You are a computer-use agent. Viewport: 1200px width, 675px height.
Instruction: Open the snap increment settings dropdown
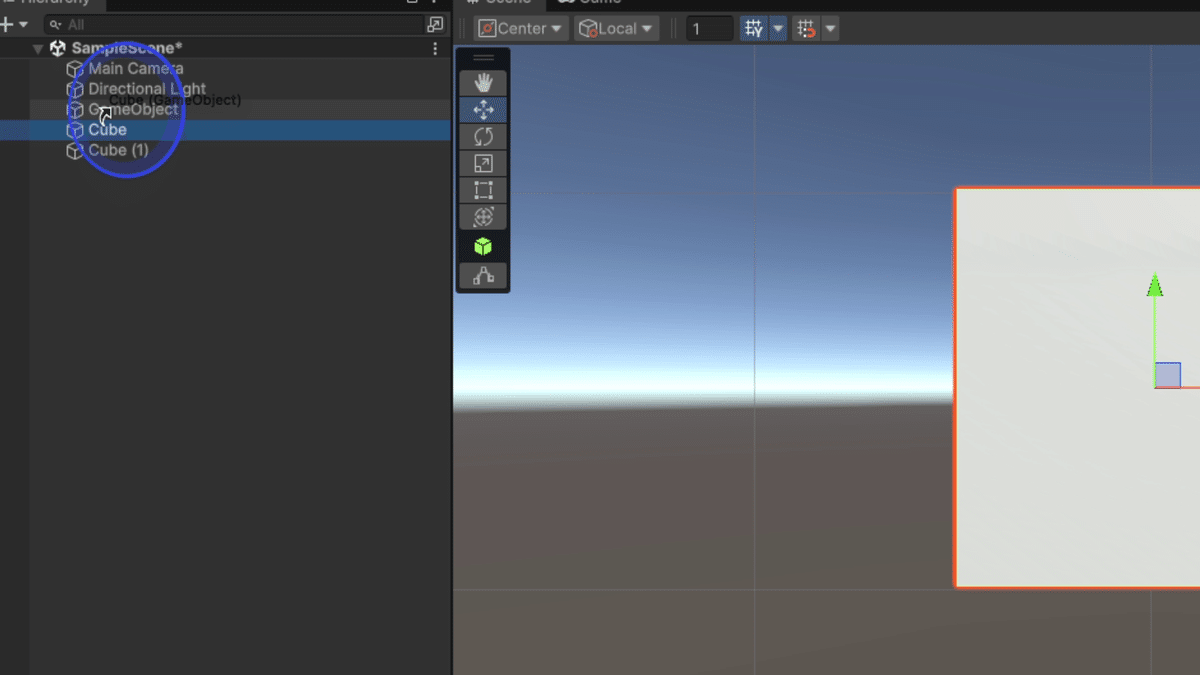point(830,29)
